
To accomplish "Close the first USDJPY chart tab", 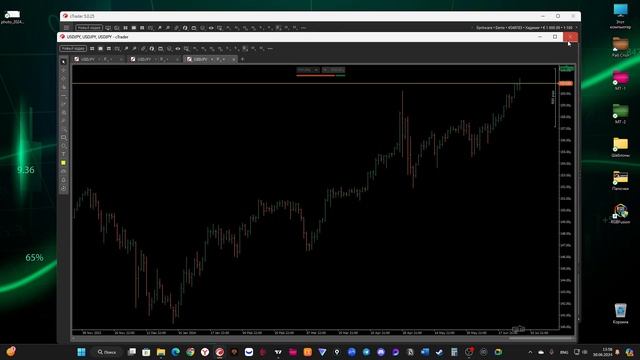I will tap(121, 60).
